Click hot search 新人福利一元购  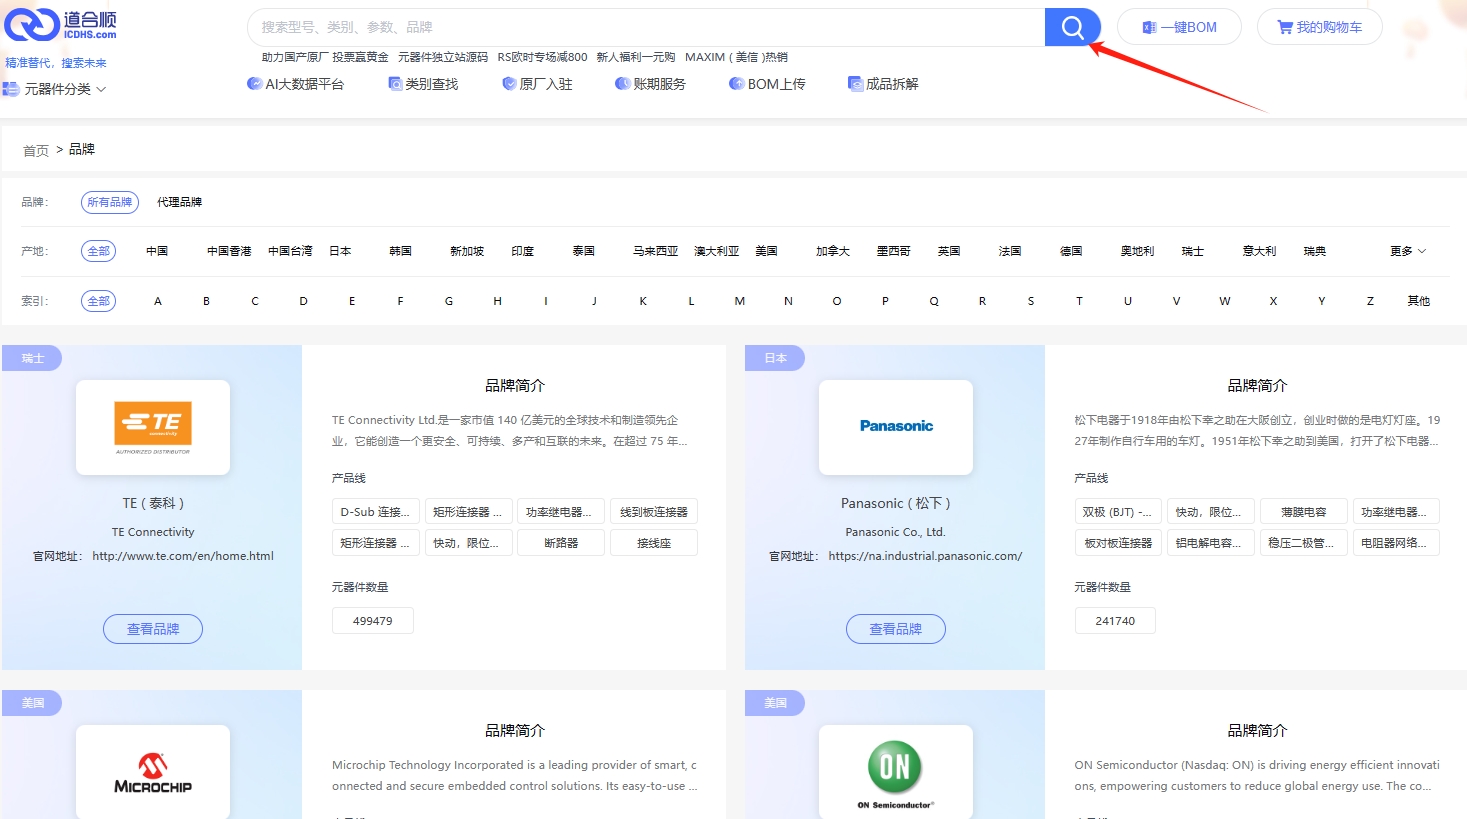coord(636,57)
